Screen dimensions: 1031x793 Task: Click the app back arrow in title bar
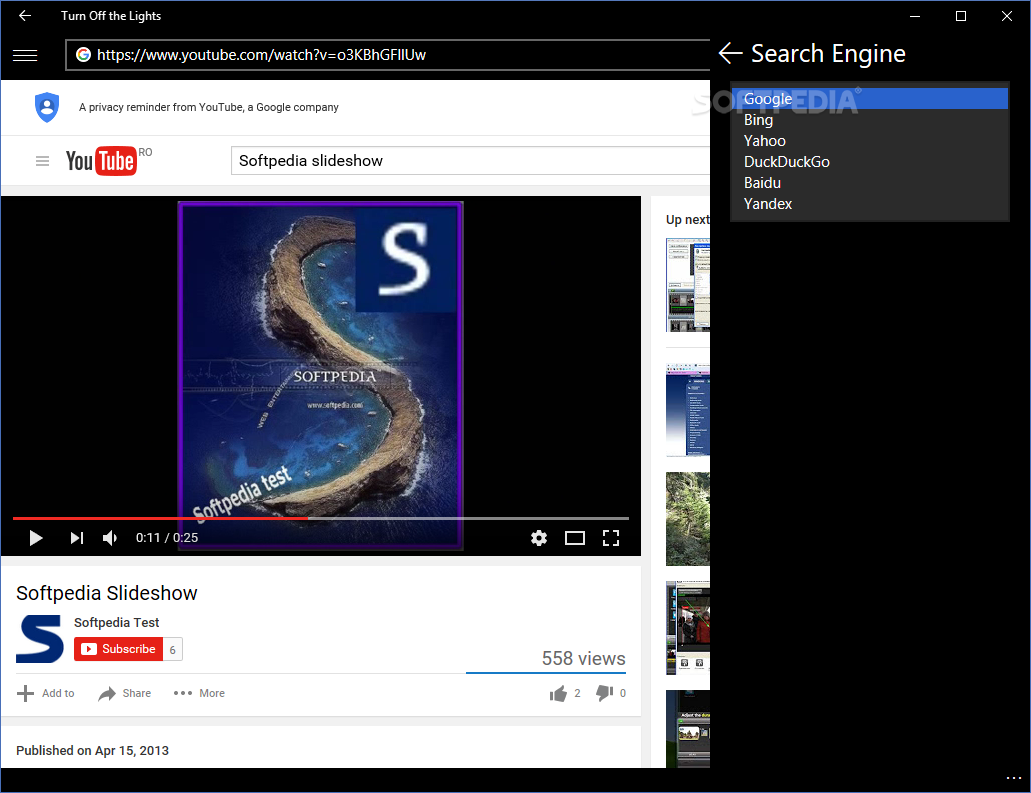pos(24,16)
